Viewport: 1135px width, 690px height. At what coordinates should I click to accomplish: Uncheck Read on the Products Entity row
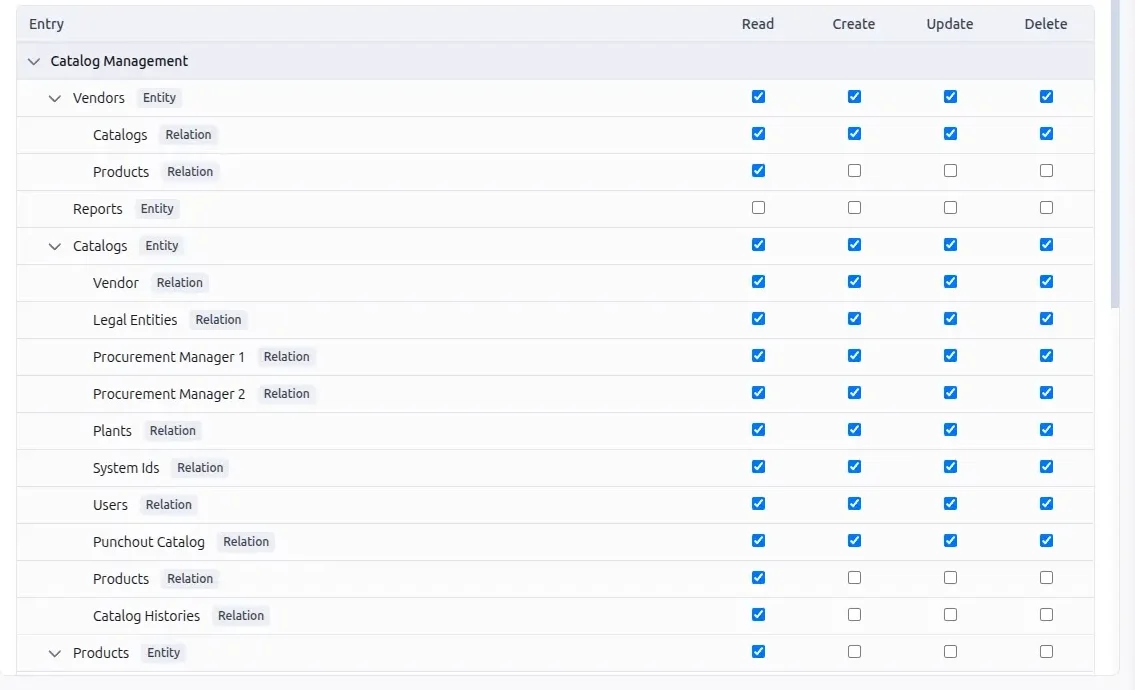click(x=758, y=652)
